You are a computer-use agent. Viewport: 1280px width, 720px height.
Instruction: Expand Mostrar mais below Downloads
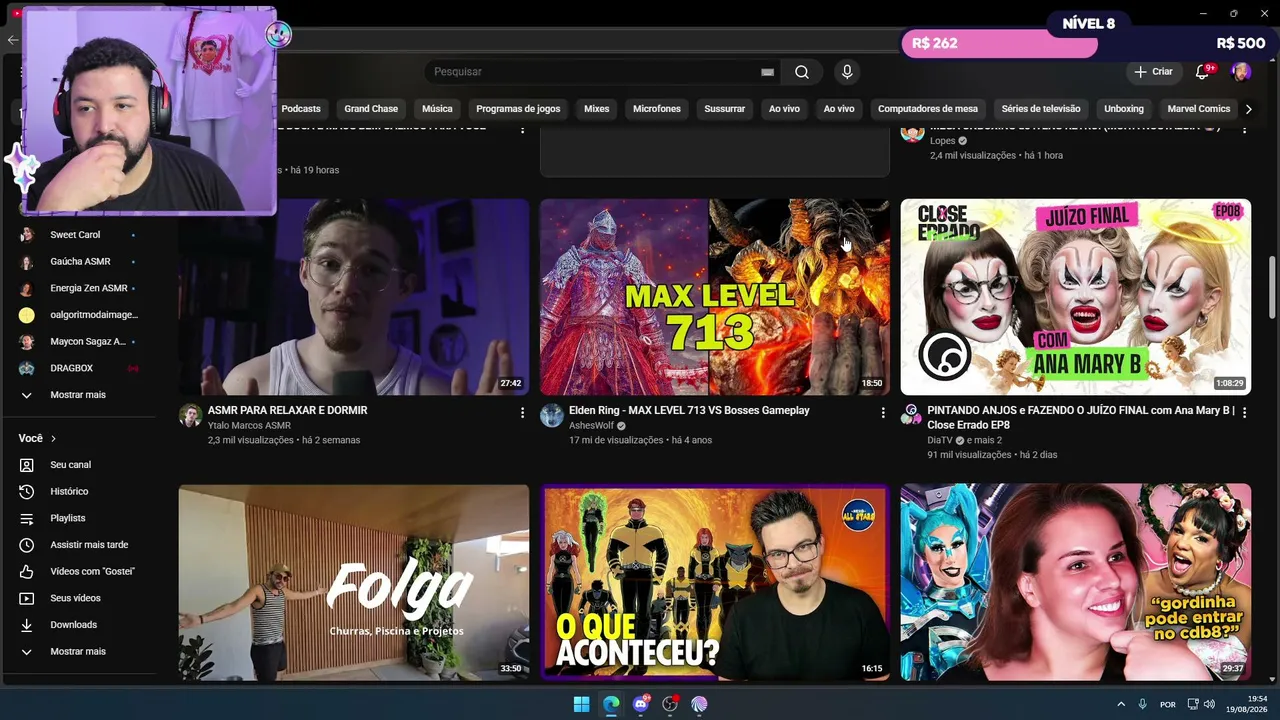click(80, 652)
